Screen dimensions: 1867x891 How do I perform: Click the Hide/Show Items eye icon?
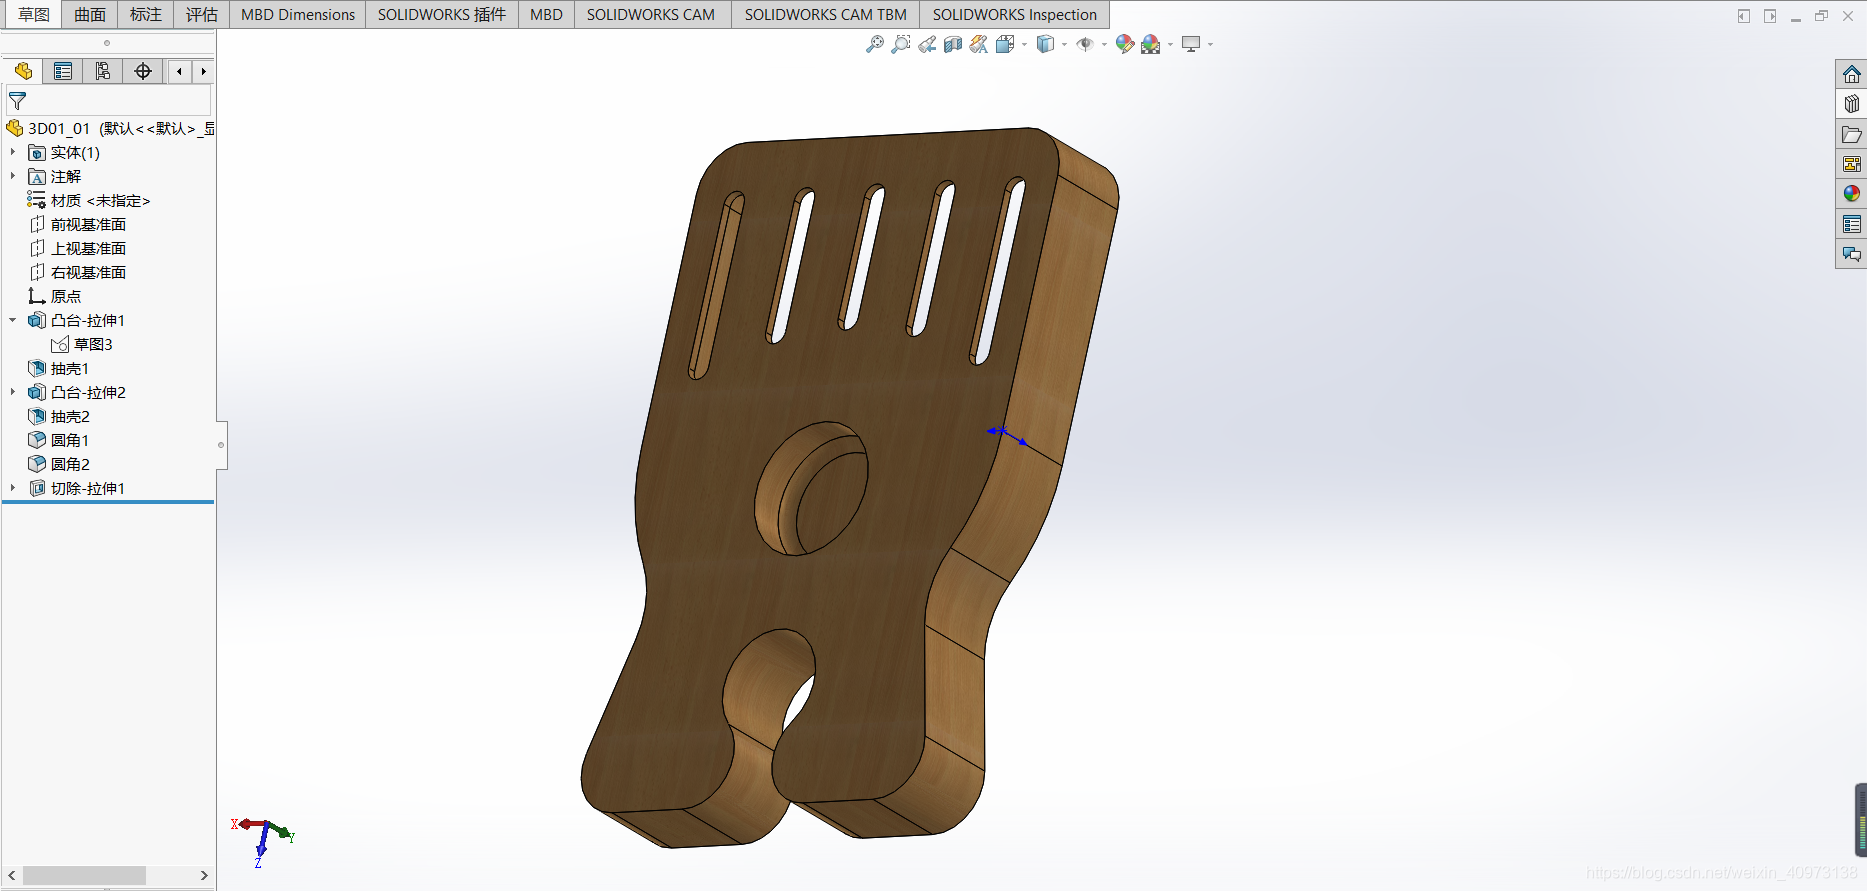1085,44
